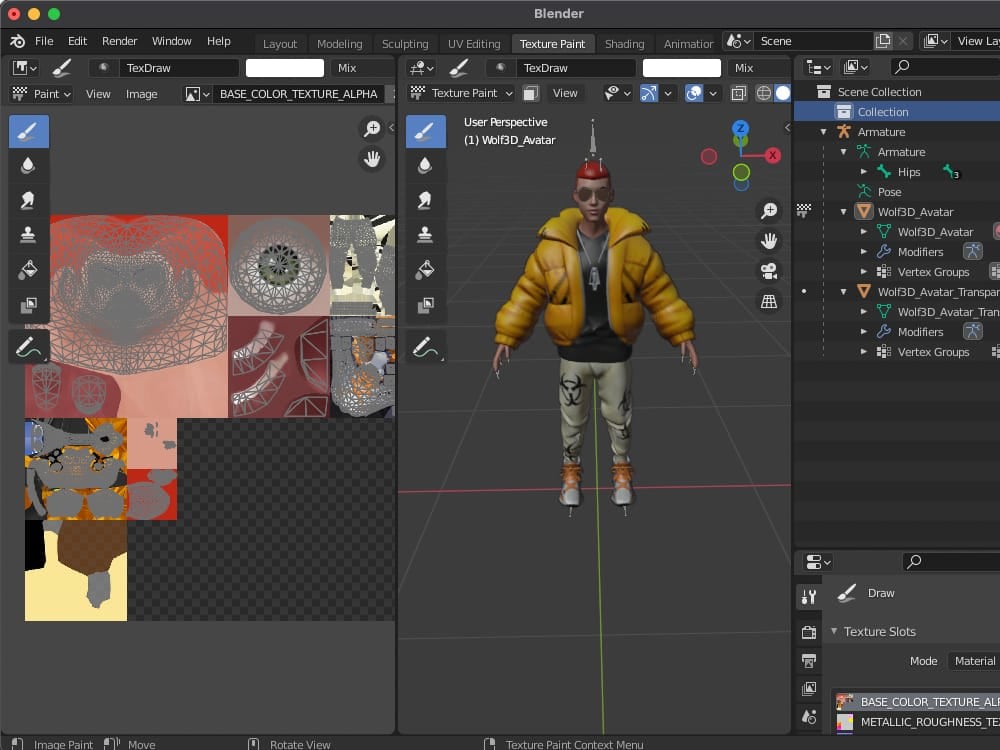Expand the Hips bone entry
1000x750 pixels.
(864, 172)
